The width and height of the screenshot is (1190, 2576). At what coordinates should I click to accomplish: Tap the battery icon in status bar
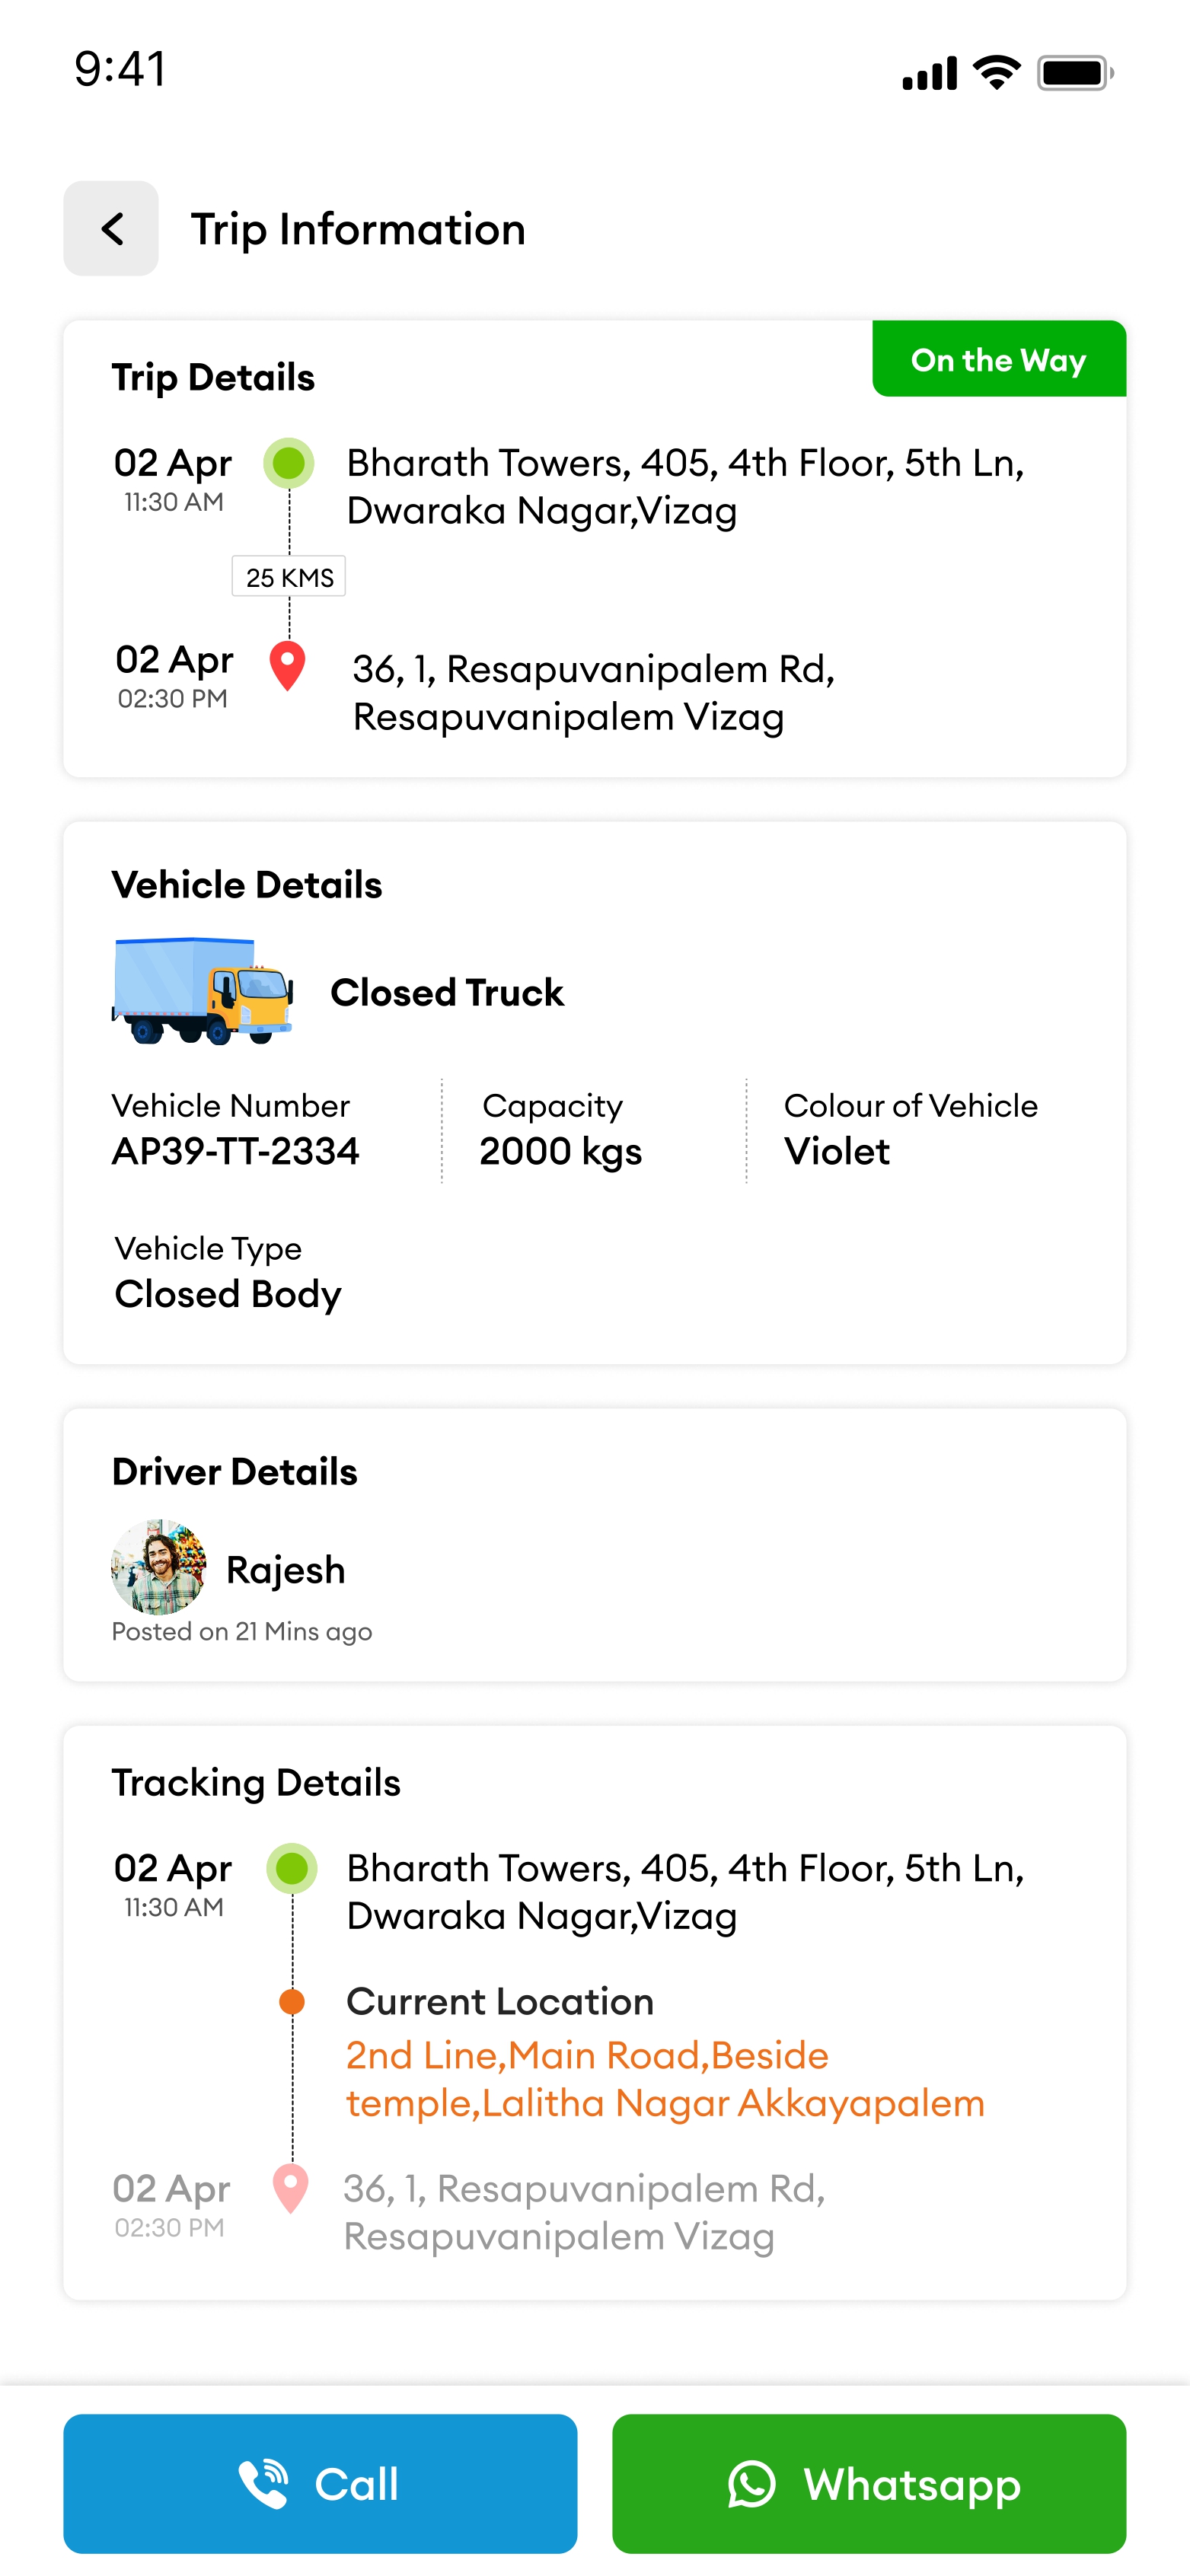click(1075, 73)
